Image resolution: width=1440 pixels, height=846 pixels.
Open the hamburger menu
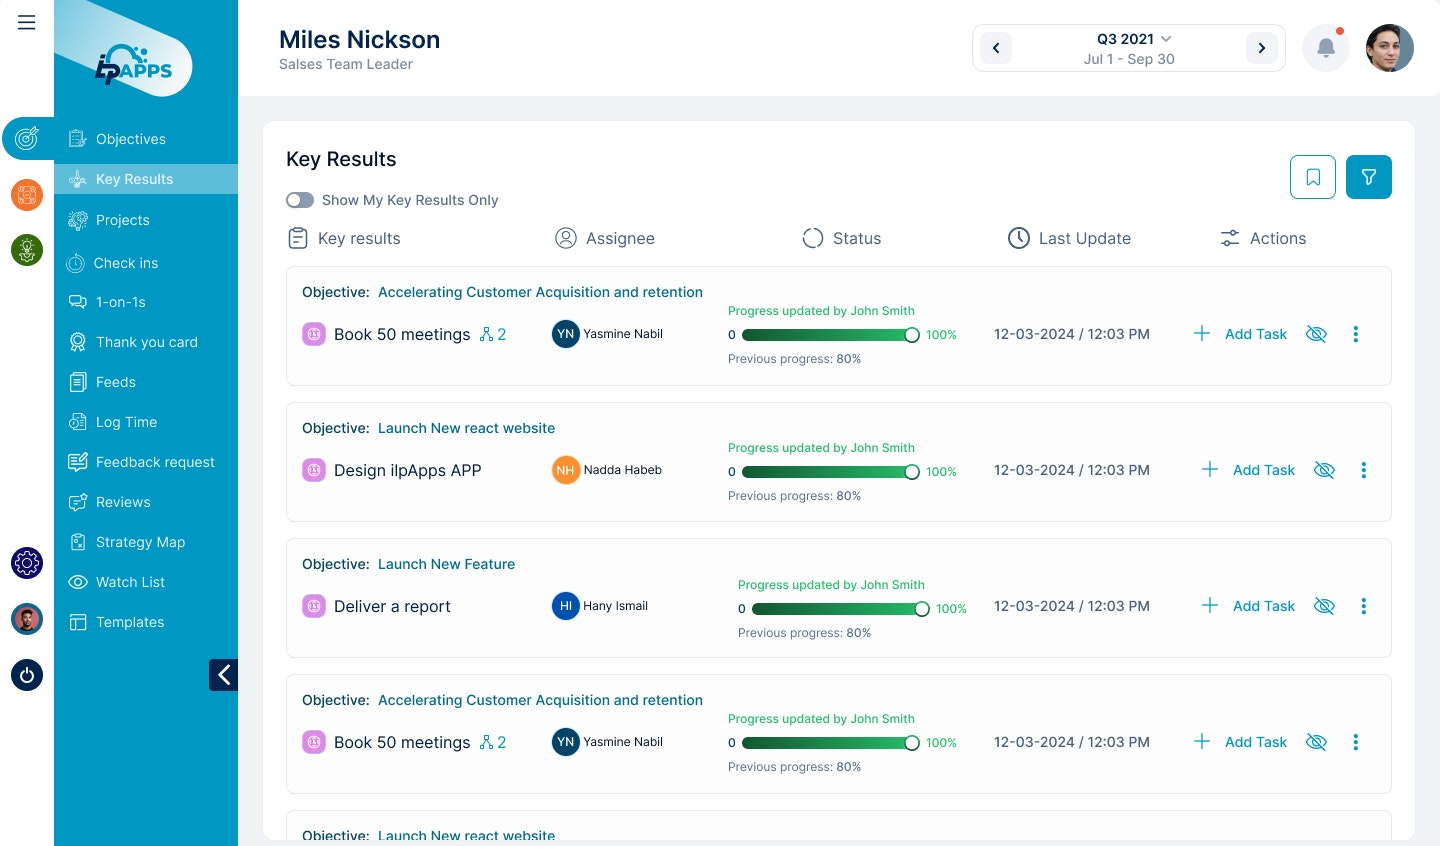27,22
